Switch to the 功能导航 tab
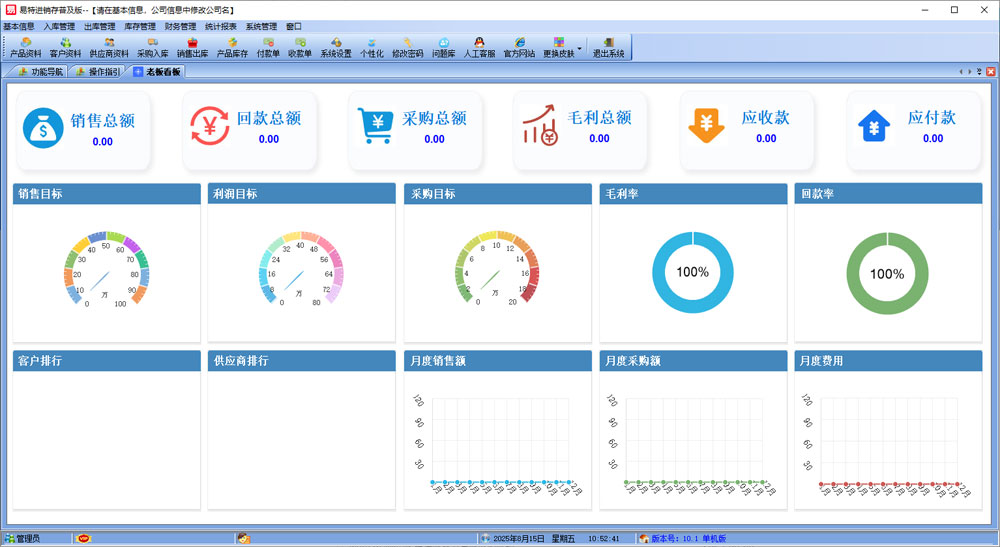Viewport: 1000px width, 547px height. click(39, 72)
